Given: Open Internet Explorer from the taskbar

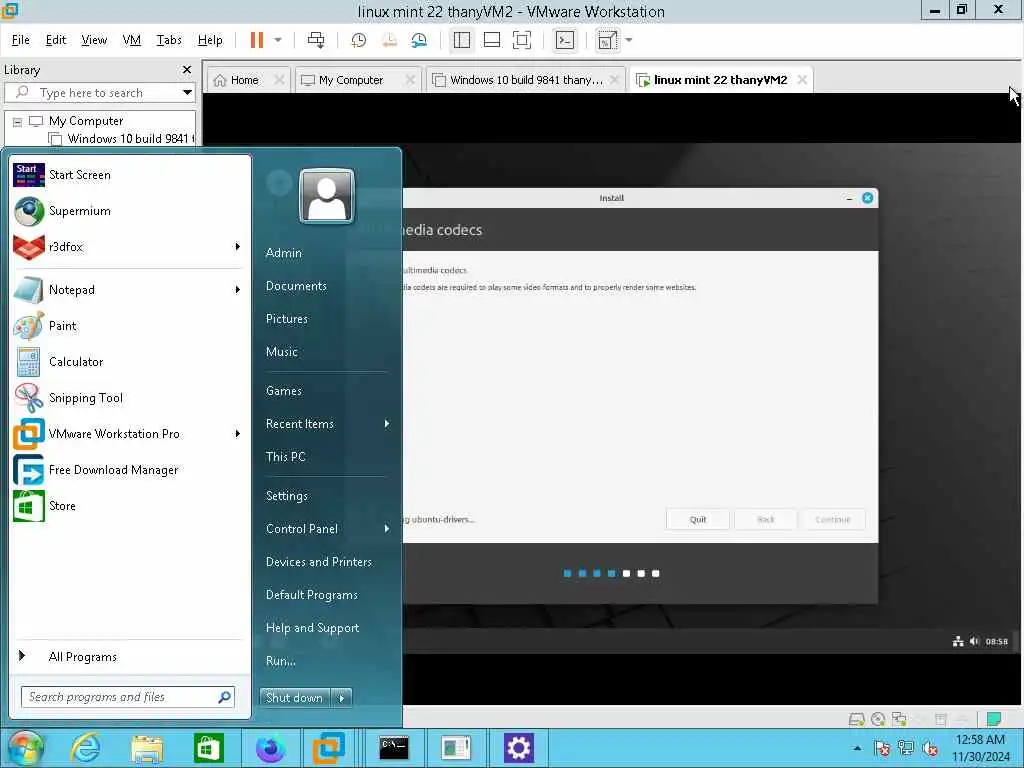Looking at the screenshot, I should pos(86,748).
